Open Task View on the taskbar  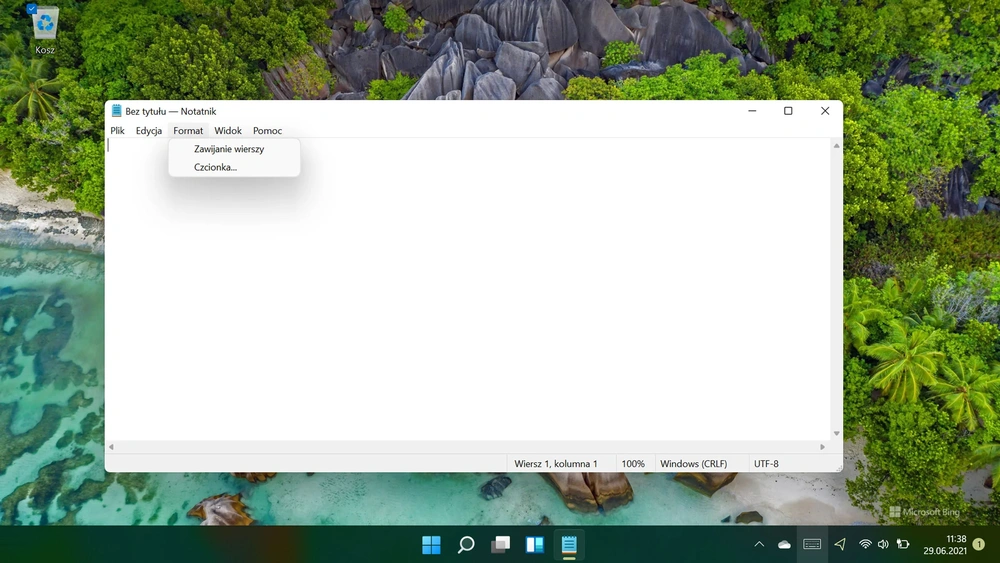501,545
